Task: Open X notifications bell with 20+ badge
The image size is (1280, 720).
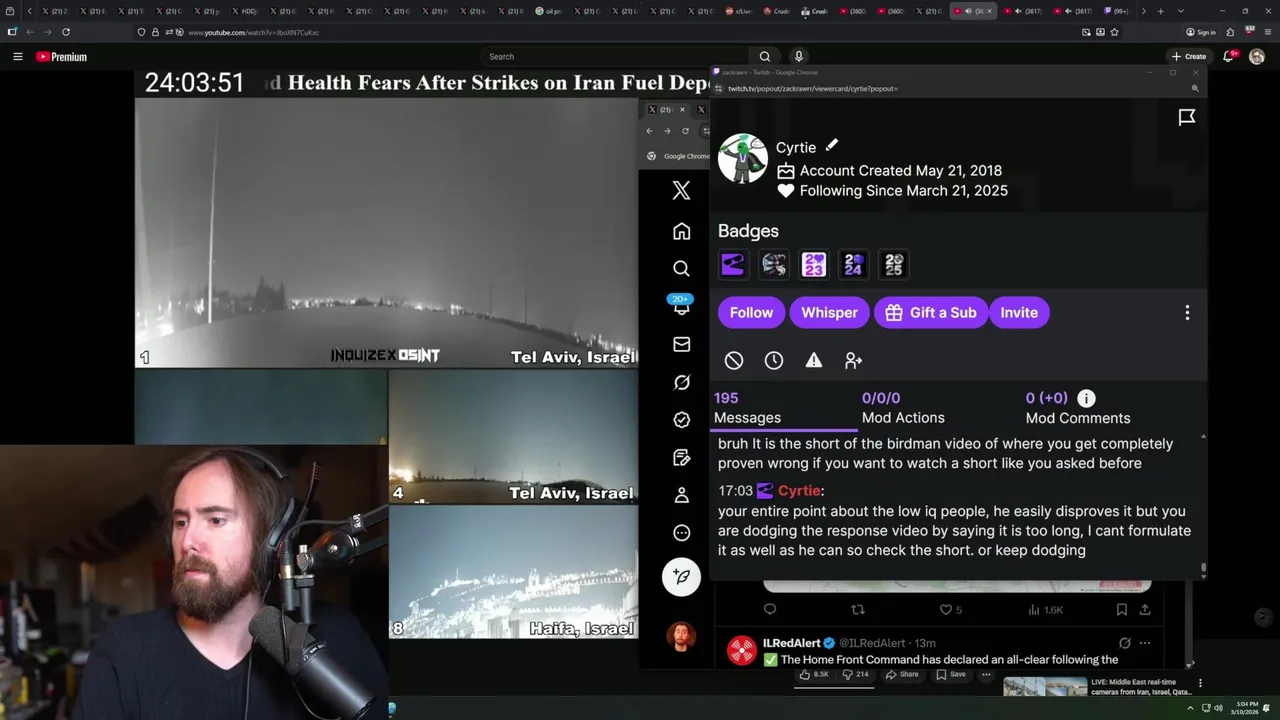Action: click(681, 306)
